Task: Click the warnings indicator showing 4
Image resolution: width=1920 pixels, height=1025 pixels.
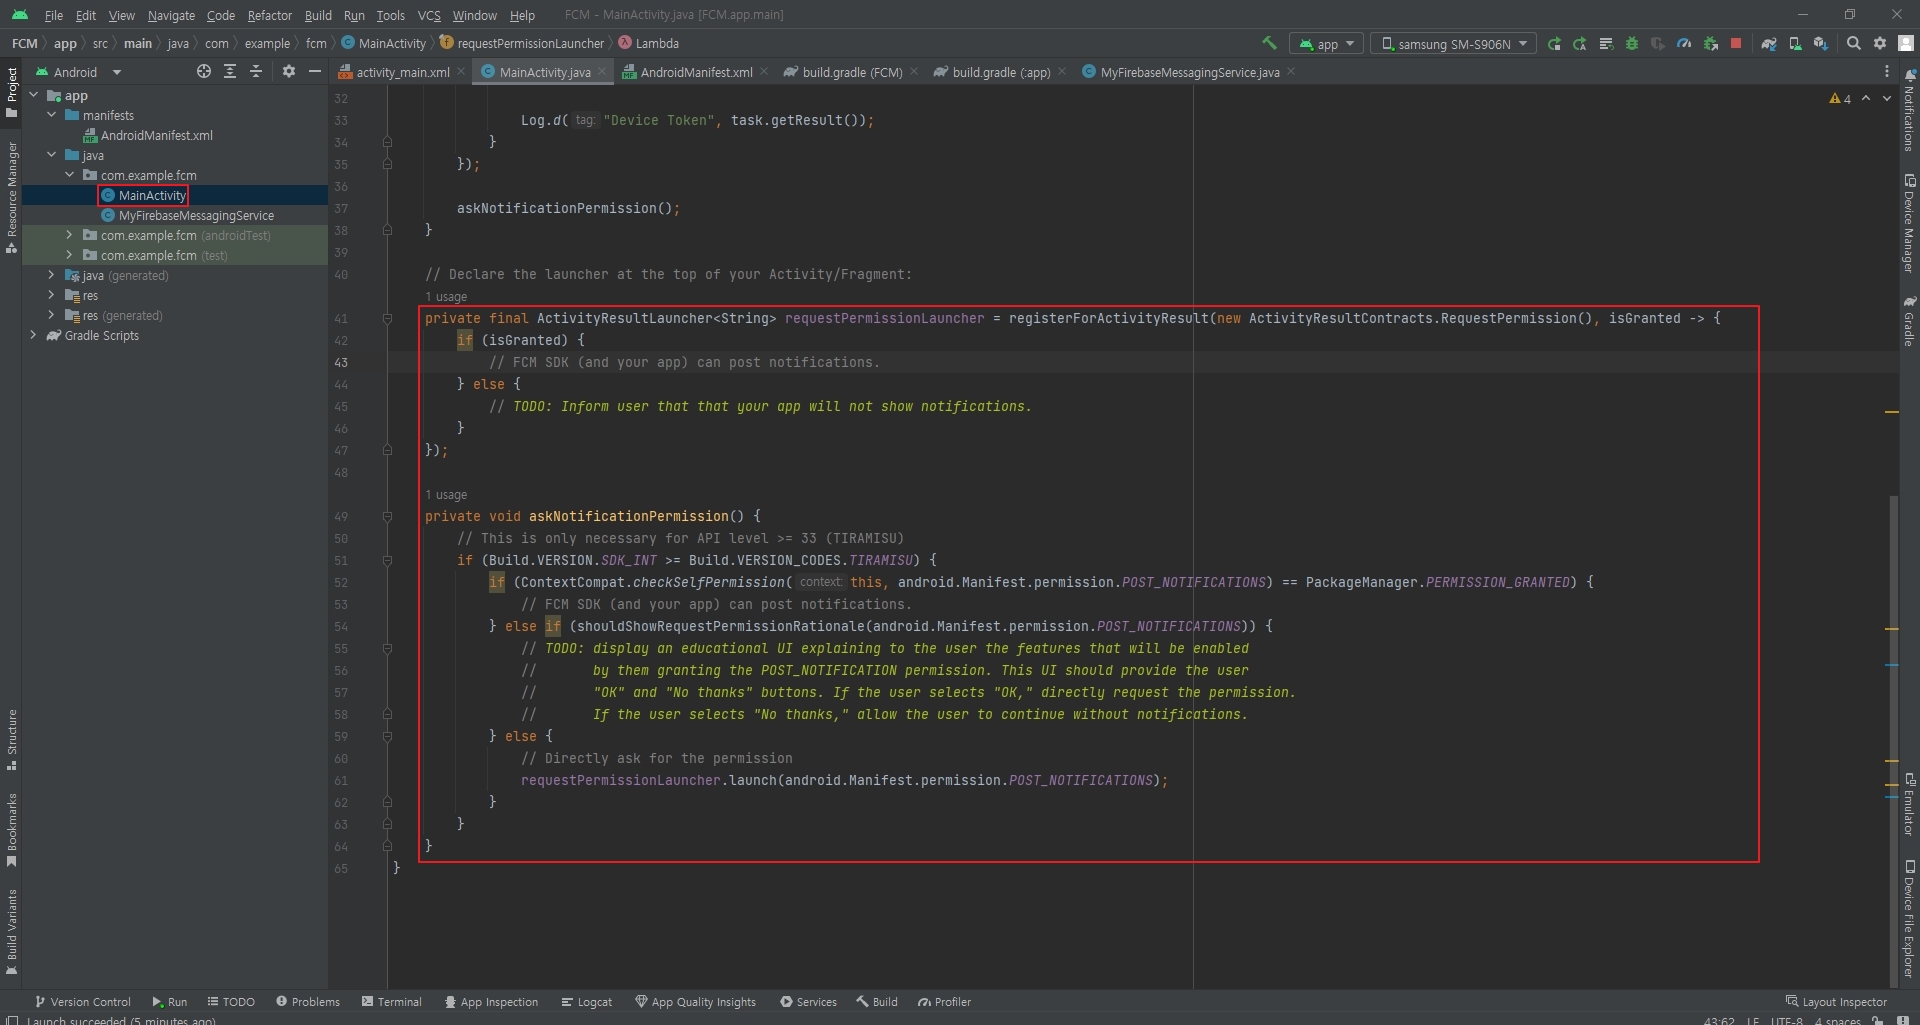Action: pos(1840,98)
